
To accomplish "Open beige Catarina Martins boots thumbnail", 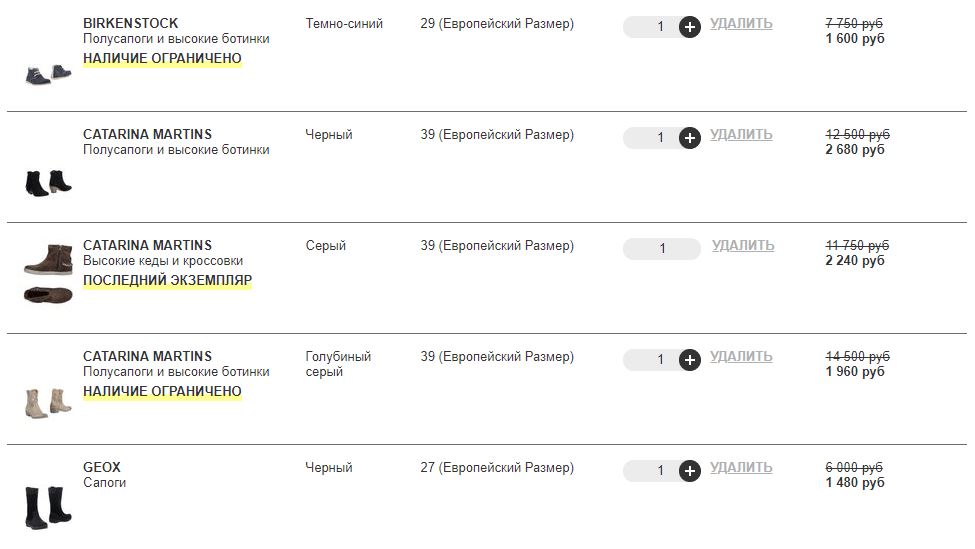I will coord(48,403).
